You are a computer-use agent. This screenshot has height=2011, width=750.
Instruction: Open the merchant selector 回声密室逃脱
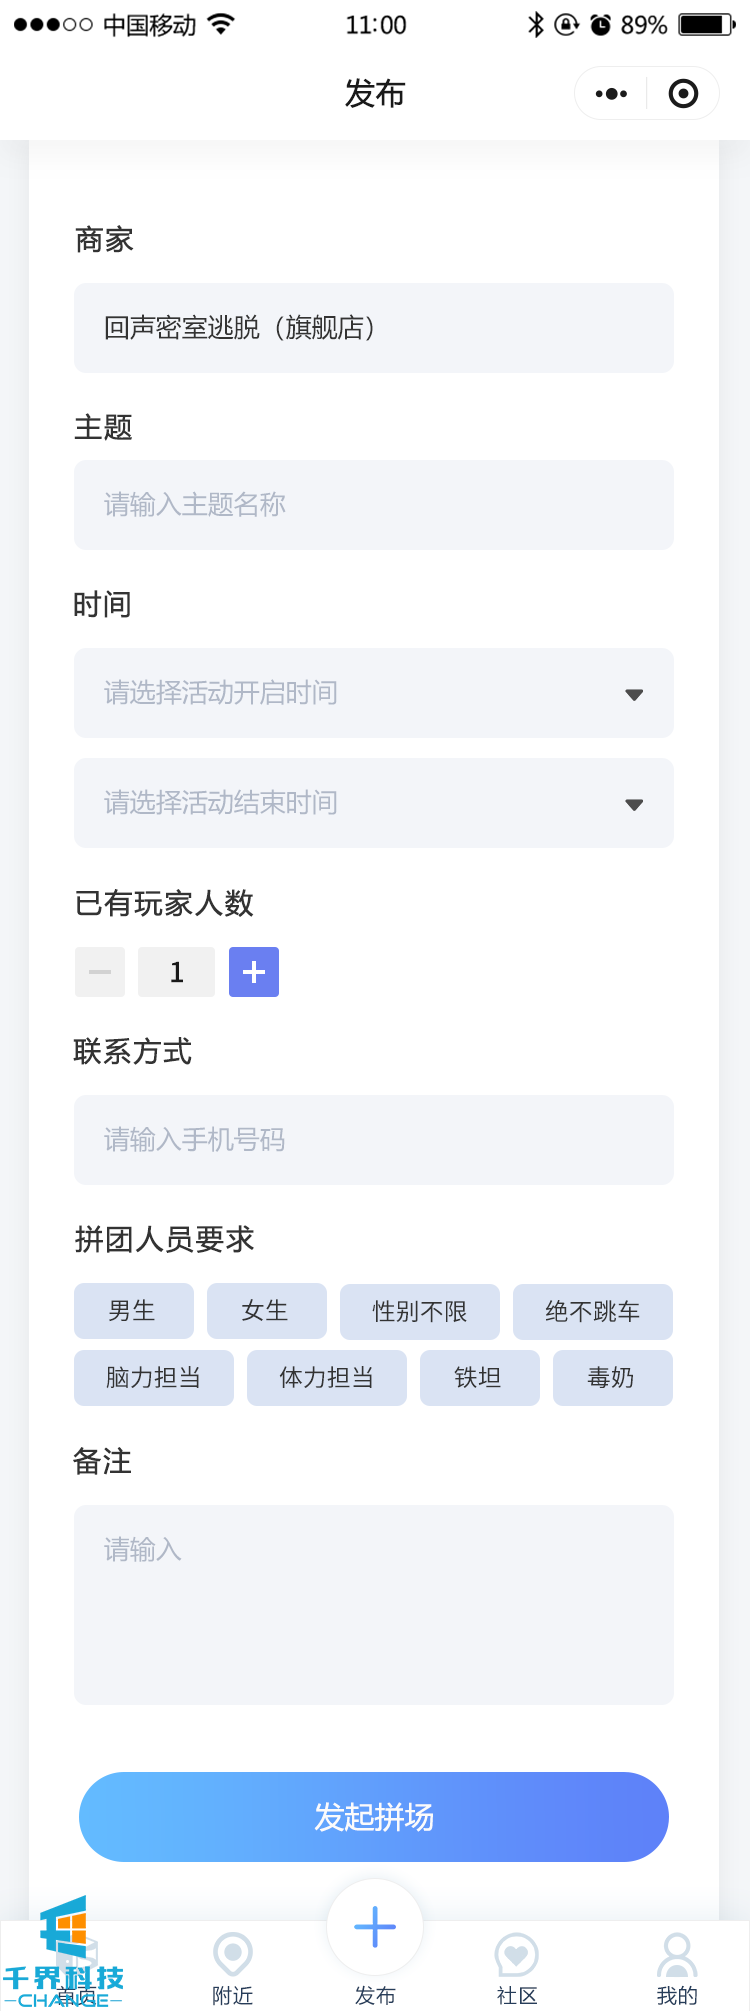(x=374, y=328)
